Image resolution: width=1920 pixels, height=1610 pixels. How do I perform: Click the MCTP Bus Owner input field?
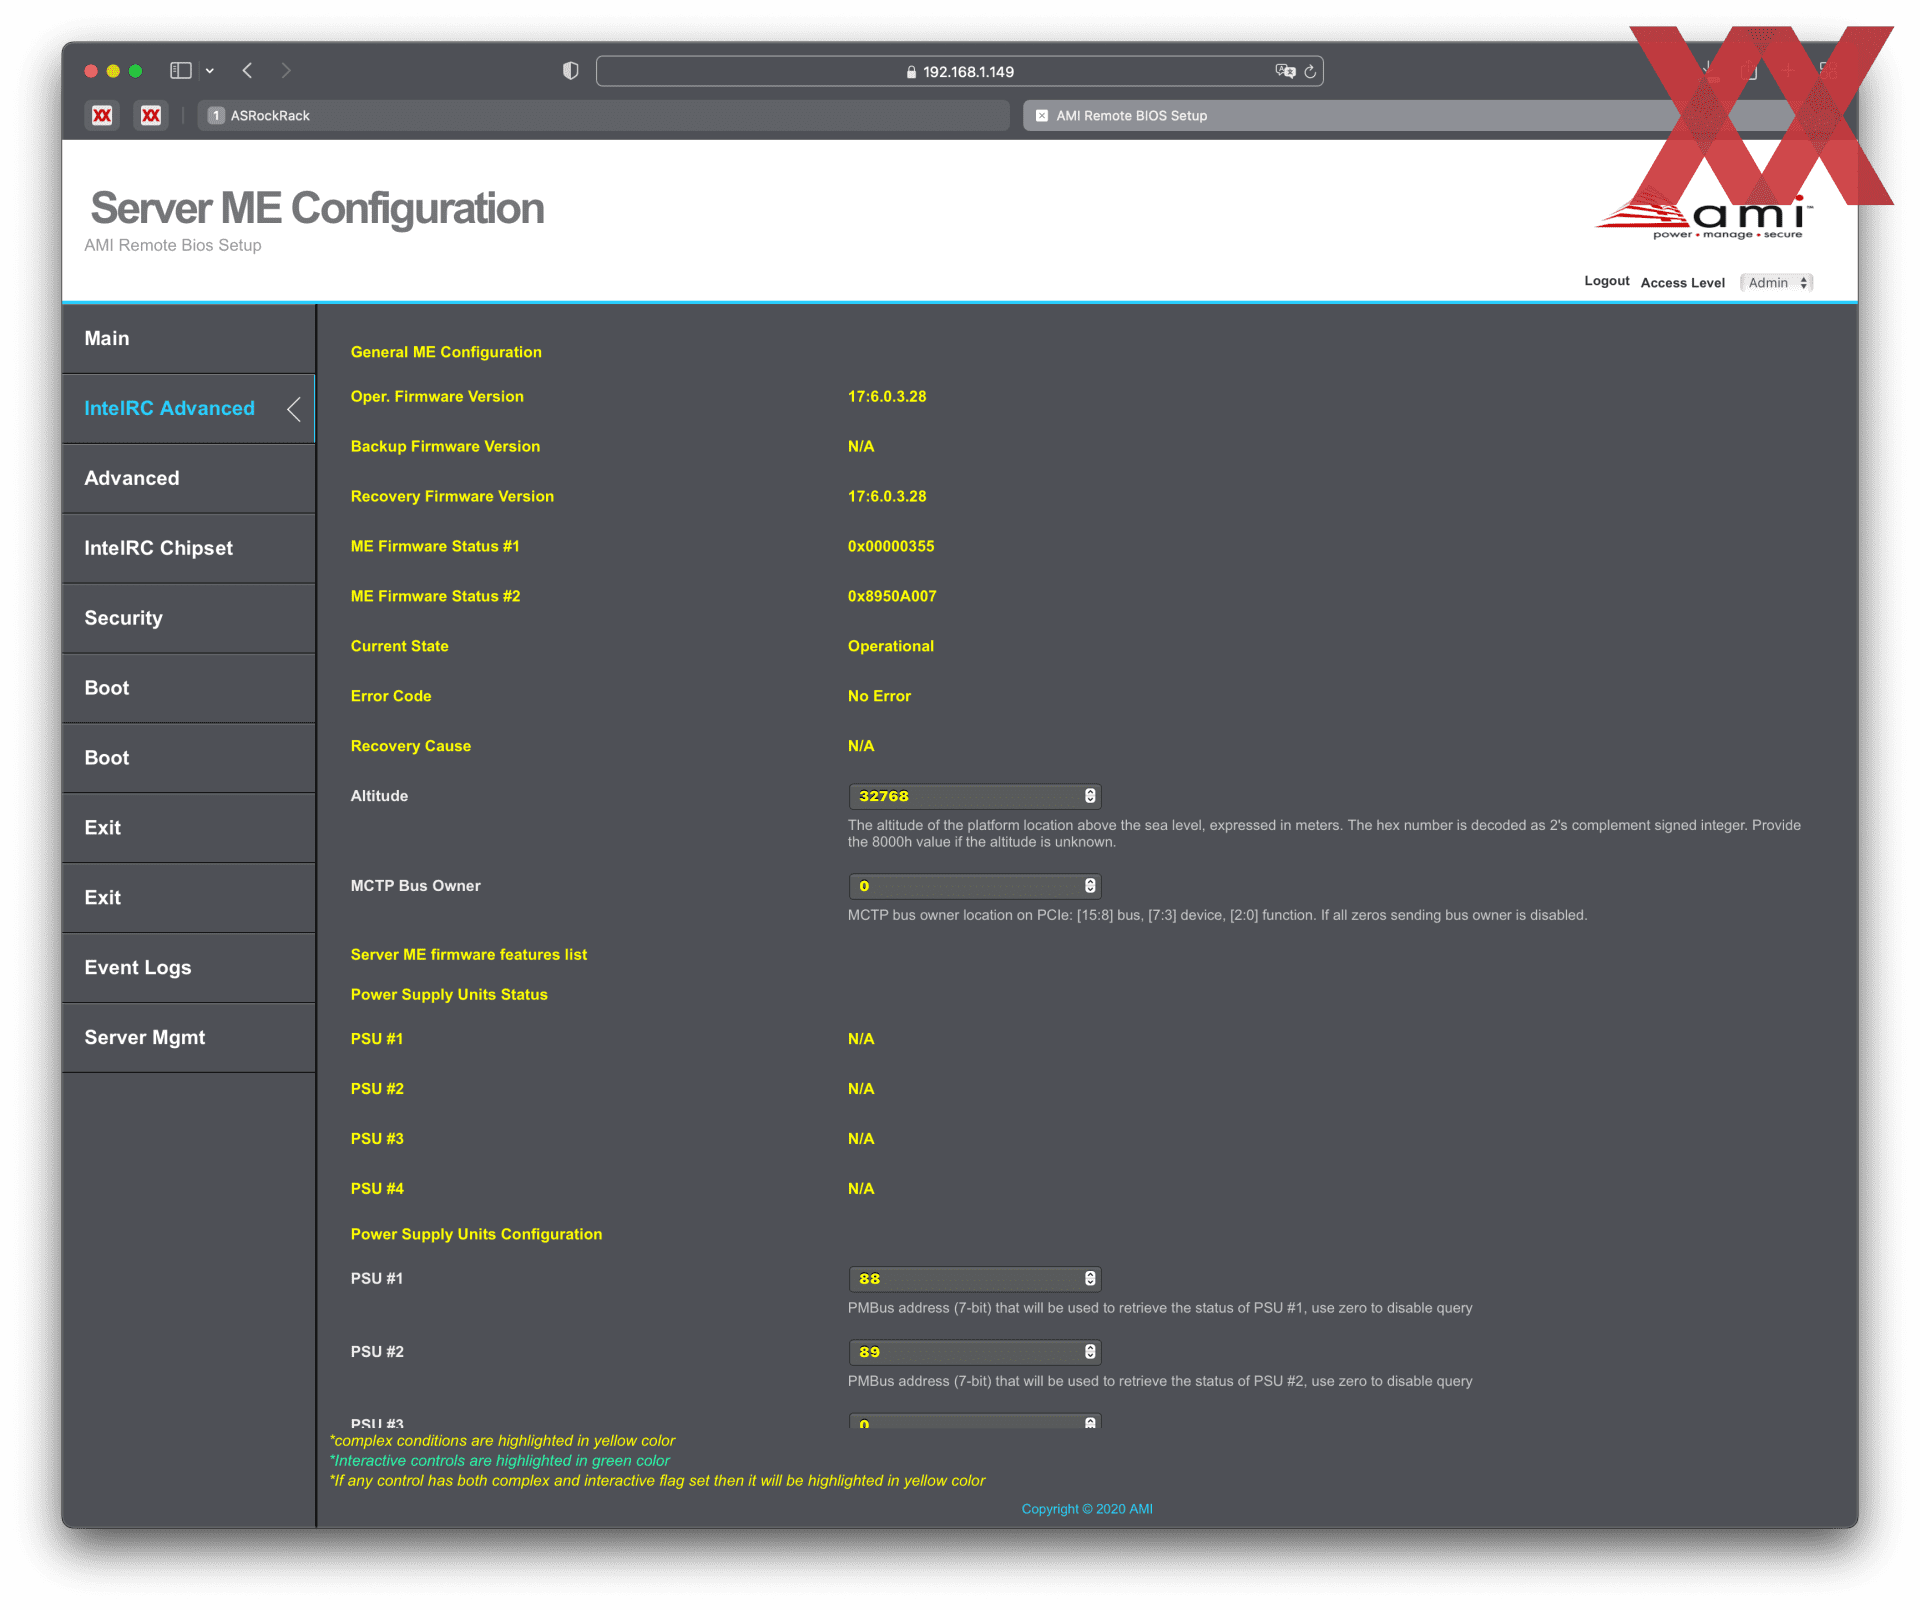point(974,886)
